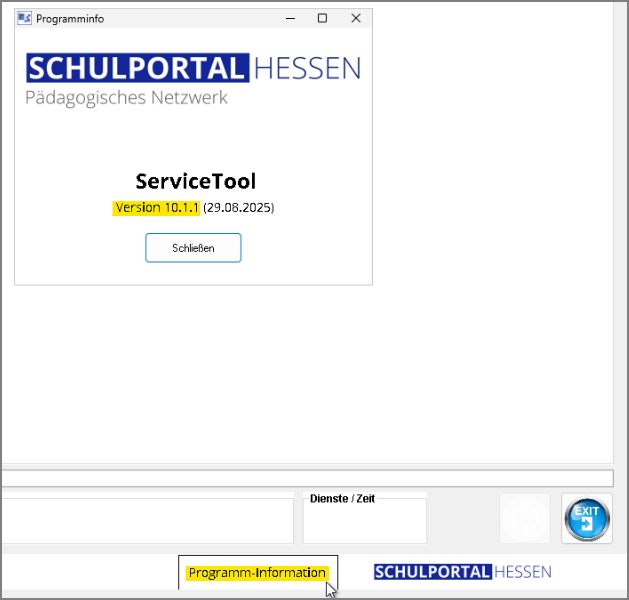629x600 pixels.
Task: Click the Pädagogisches Netzwerk subtitle
Action: [126, 98]
